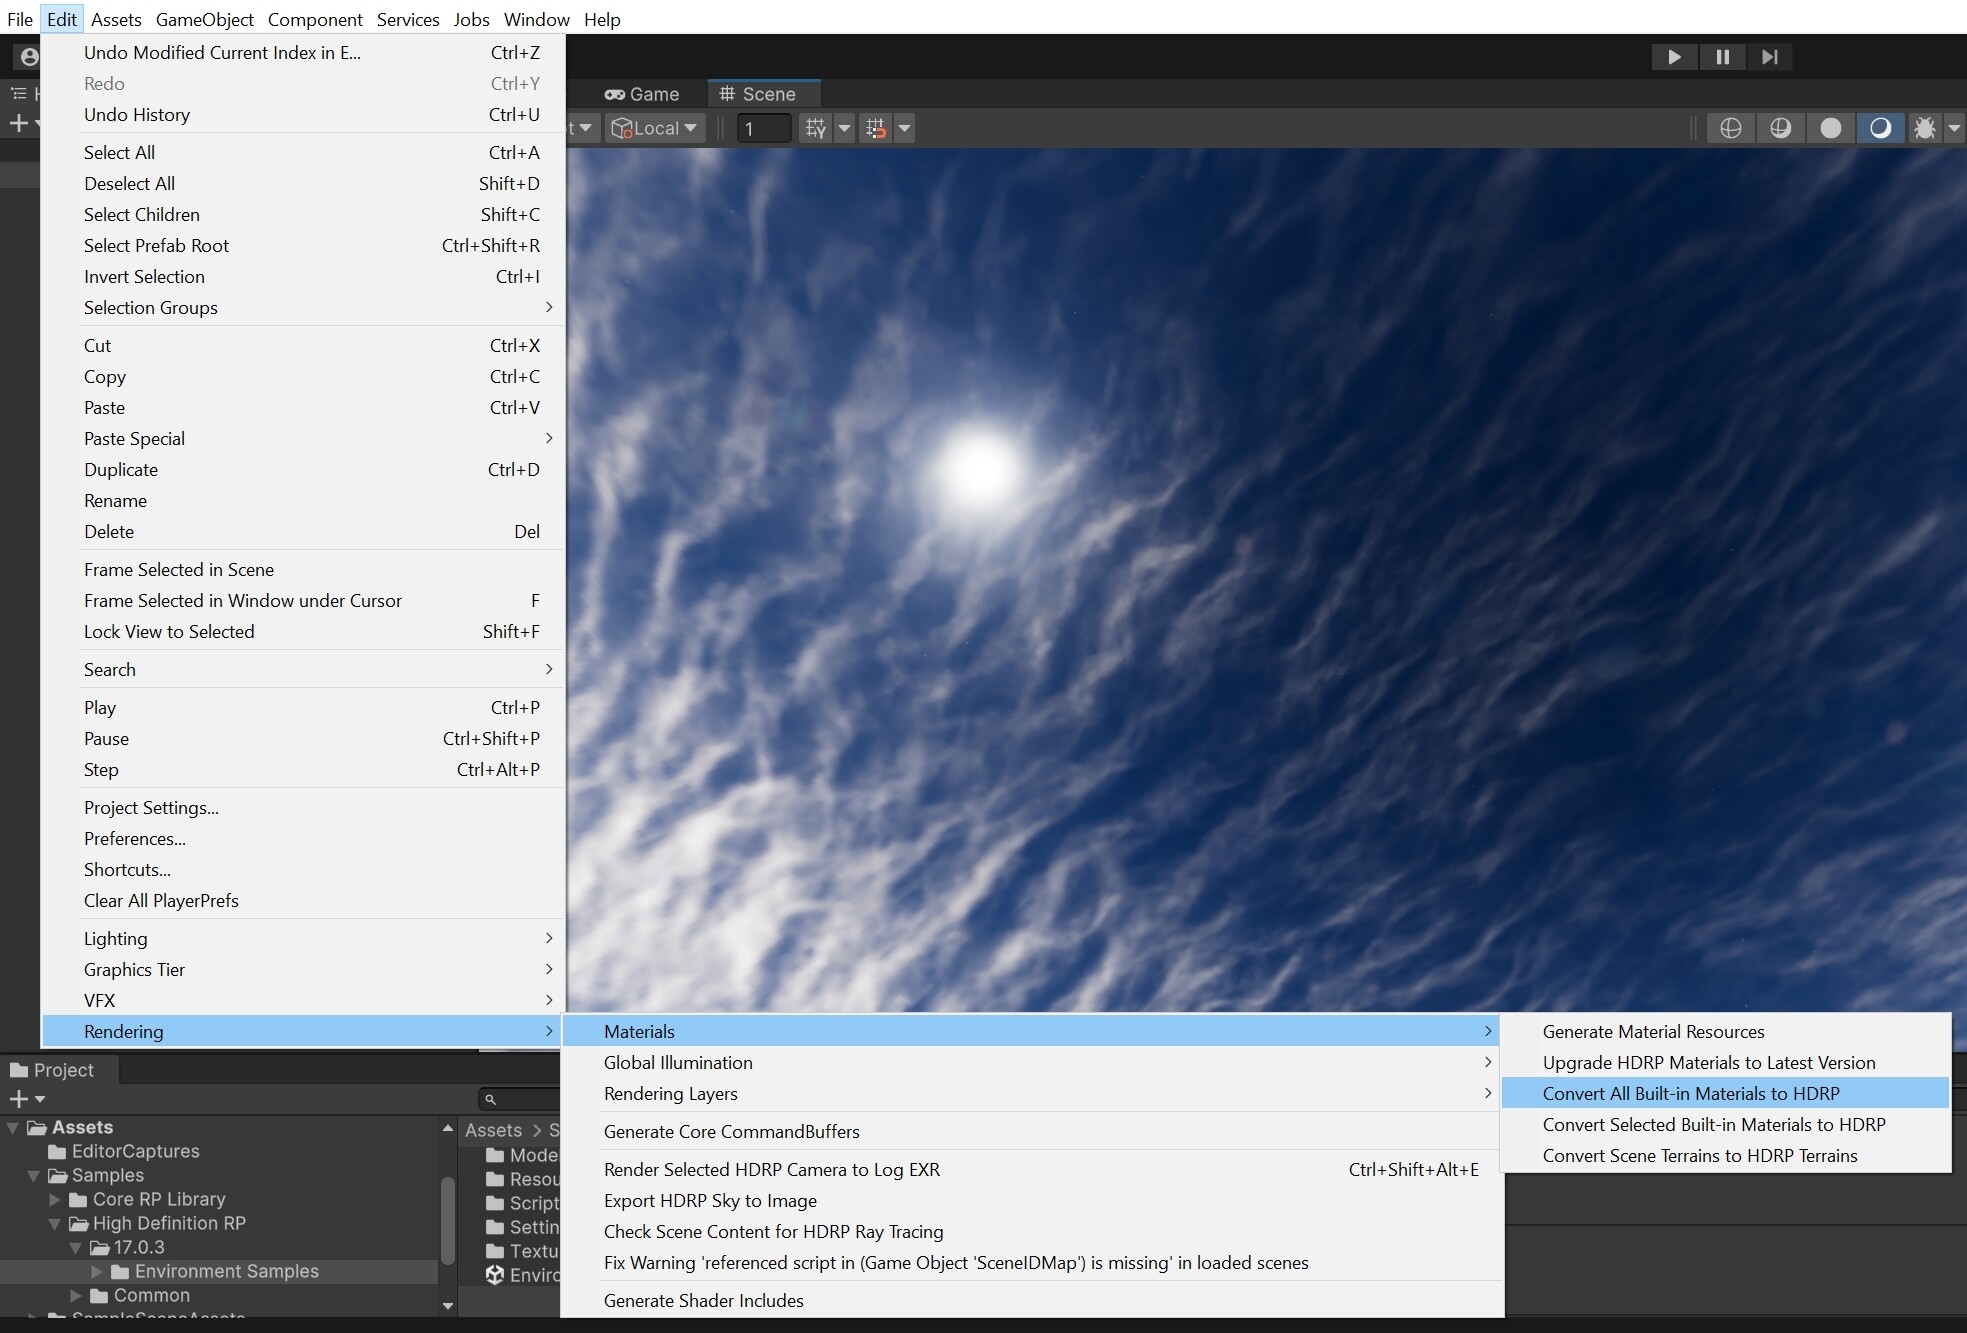The height and width of the screenshot is (1333, 1967).
Task: Click the debug bug icon in scene toolbar
Action: point(1925,128)
